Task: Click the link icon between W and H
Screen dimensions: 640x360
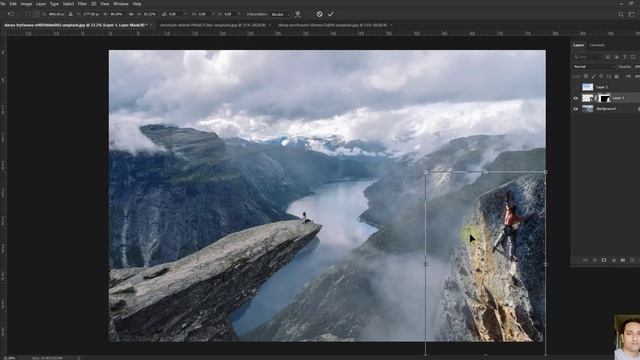Action: 131,14
